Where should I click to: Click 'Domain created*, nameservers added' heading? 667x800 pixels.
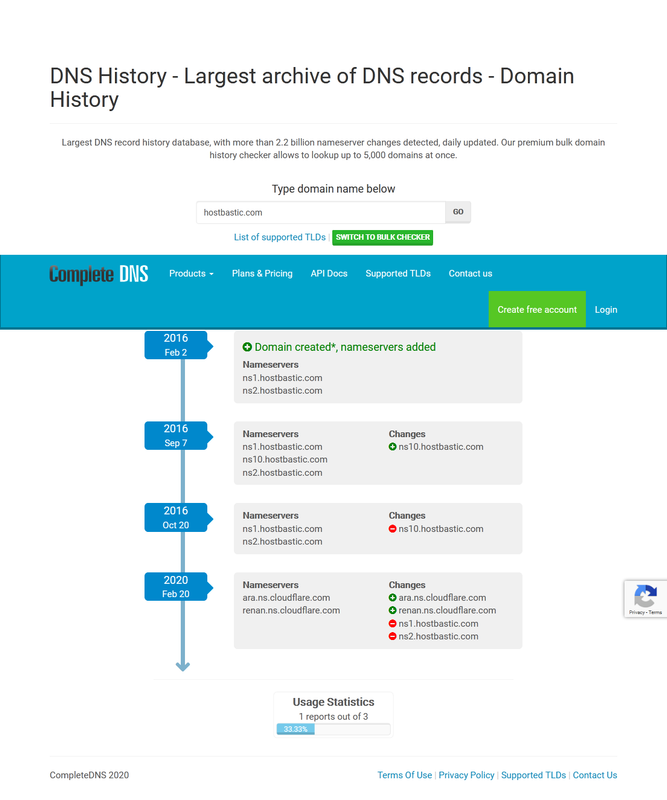click(345, 347)
